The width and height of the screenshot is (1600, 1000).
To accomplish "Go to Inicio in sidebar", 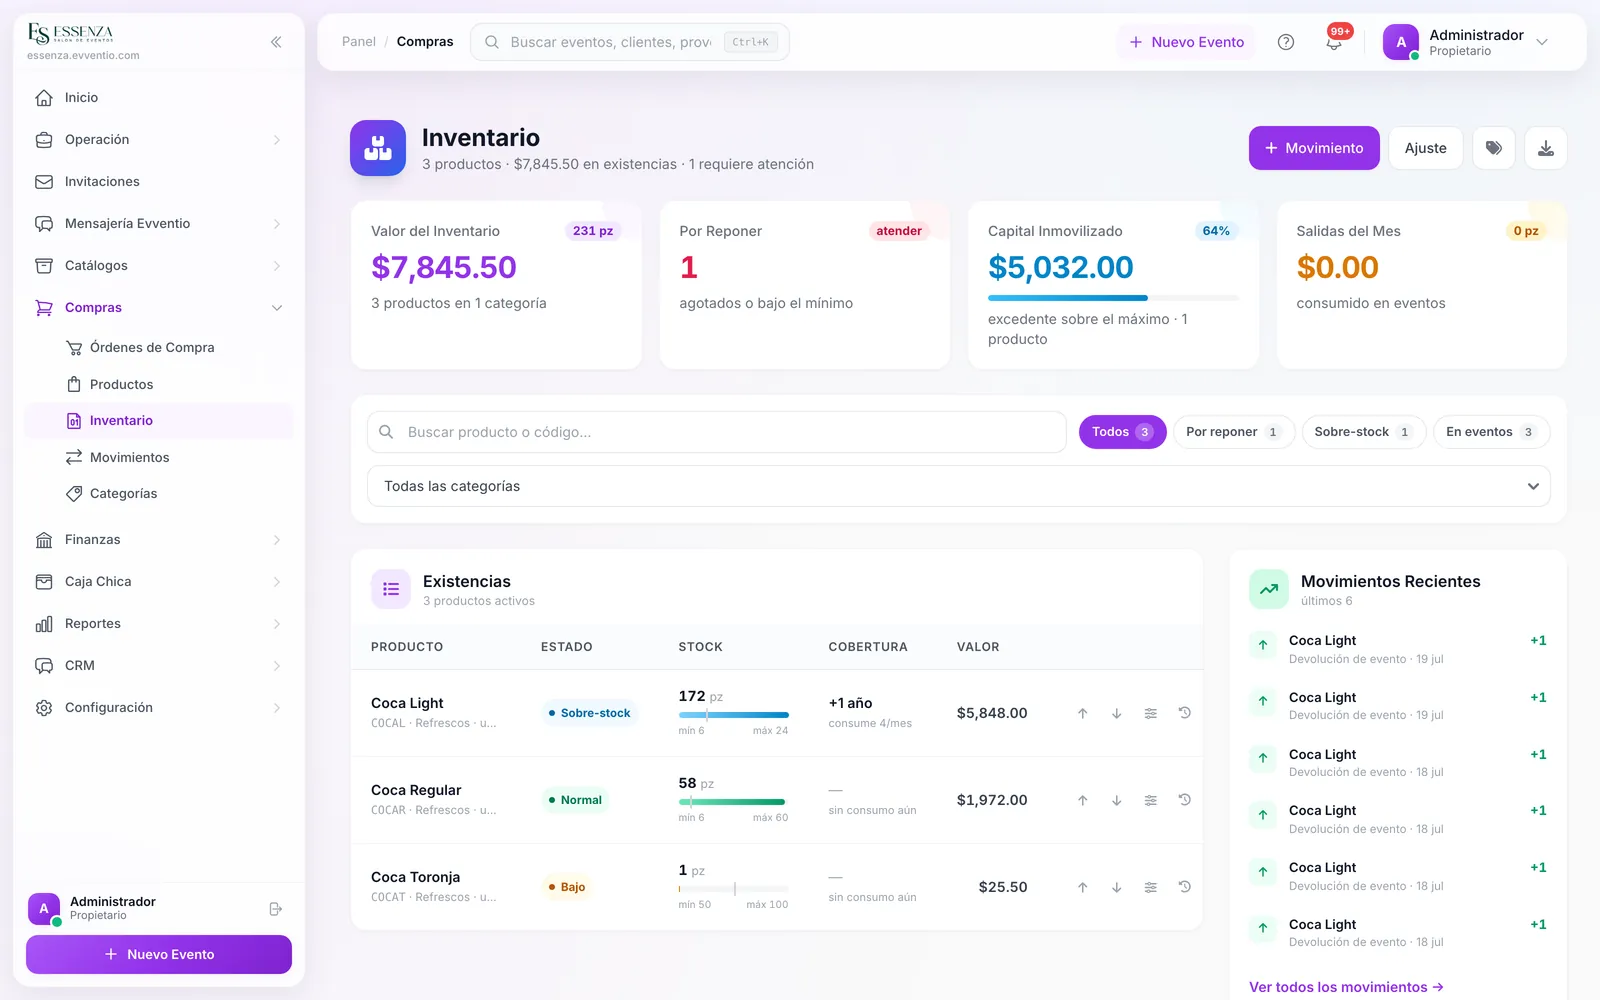I will [159, 98].
